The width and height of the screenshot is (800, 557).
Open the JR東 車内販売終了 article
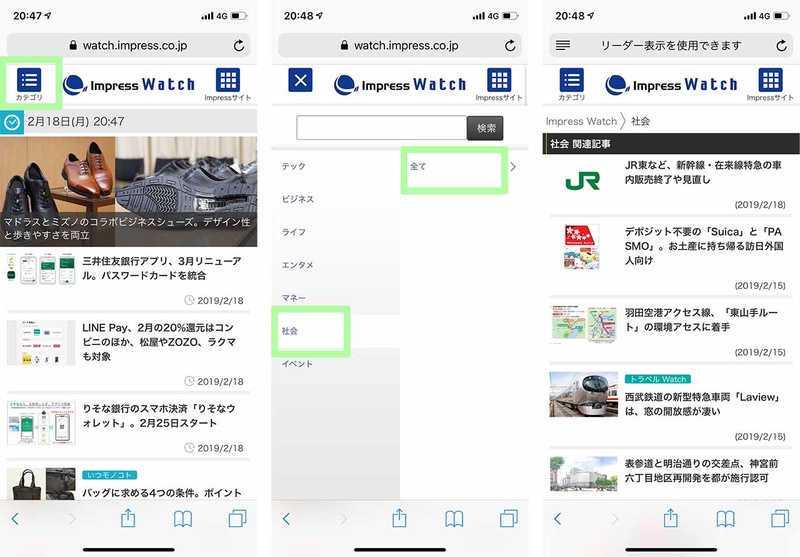[703, 172]
